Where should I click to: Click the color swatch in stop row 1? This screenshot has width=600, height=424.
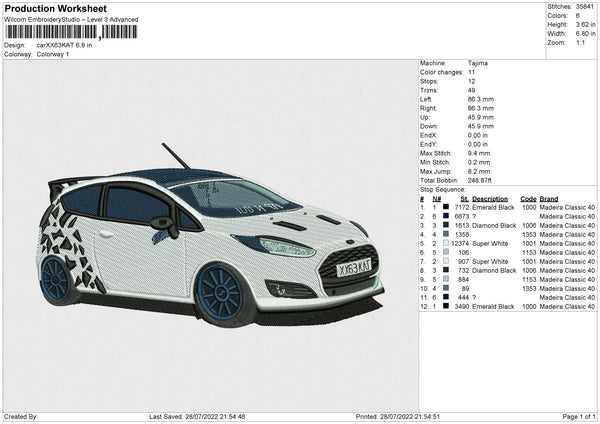pyautogui.click(x=446, y=207)
